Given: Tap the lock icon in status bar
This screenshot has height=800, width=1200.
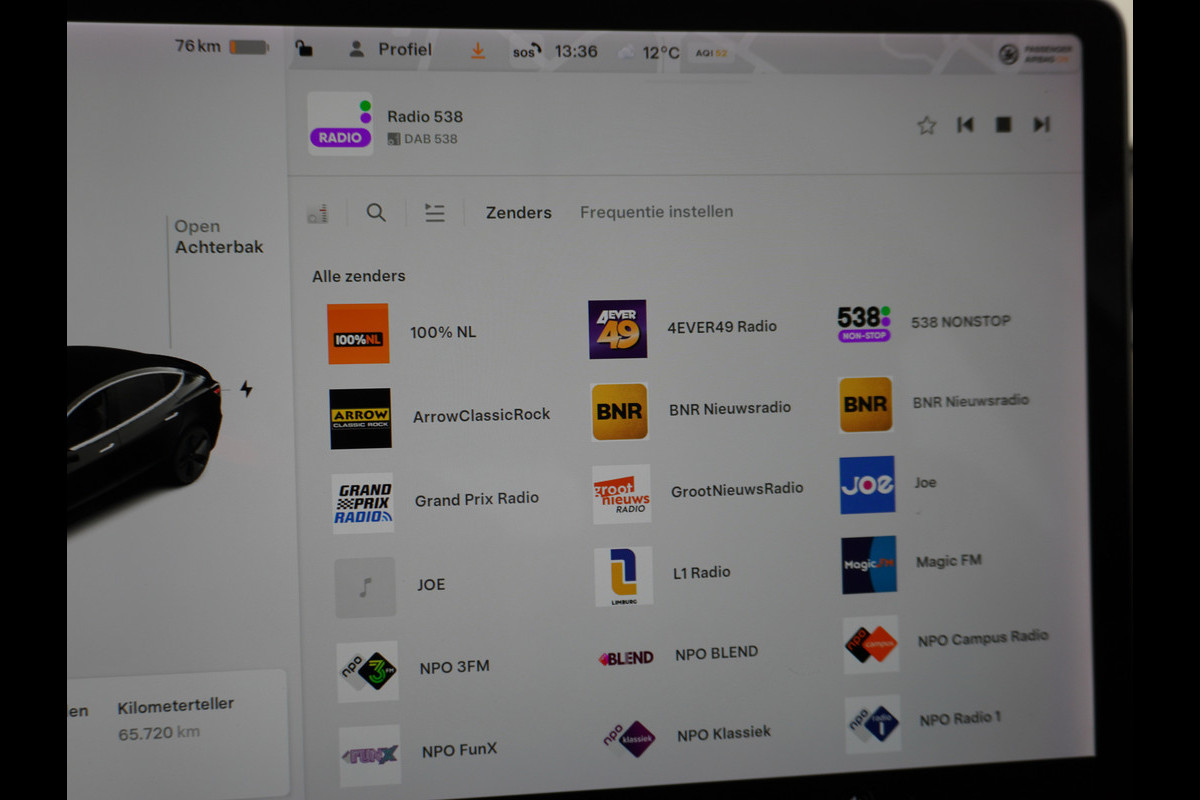Looking at the screenshot, I should (x=304, y=49).
